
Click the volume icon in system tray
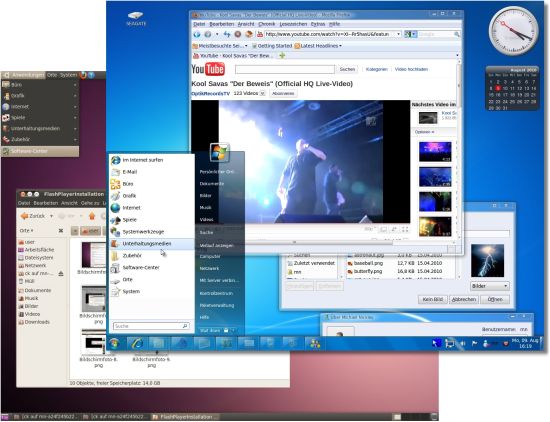pyautogui.click(x=463, y=343)
